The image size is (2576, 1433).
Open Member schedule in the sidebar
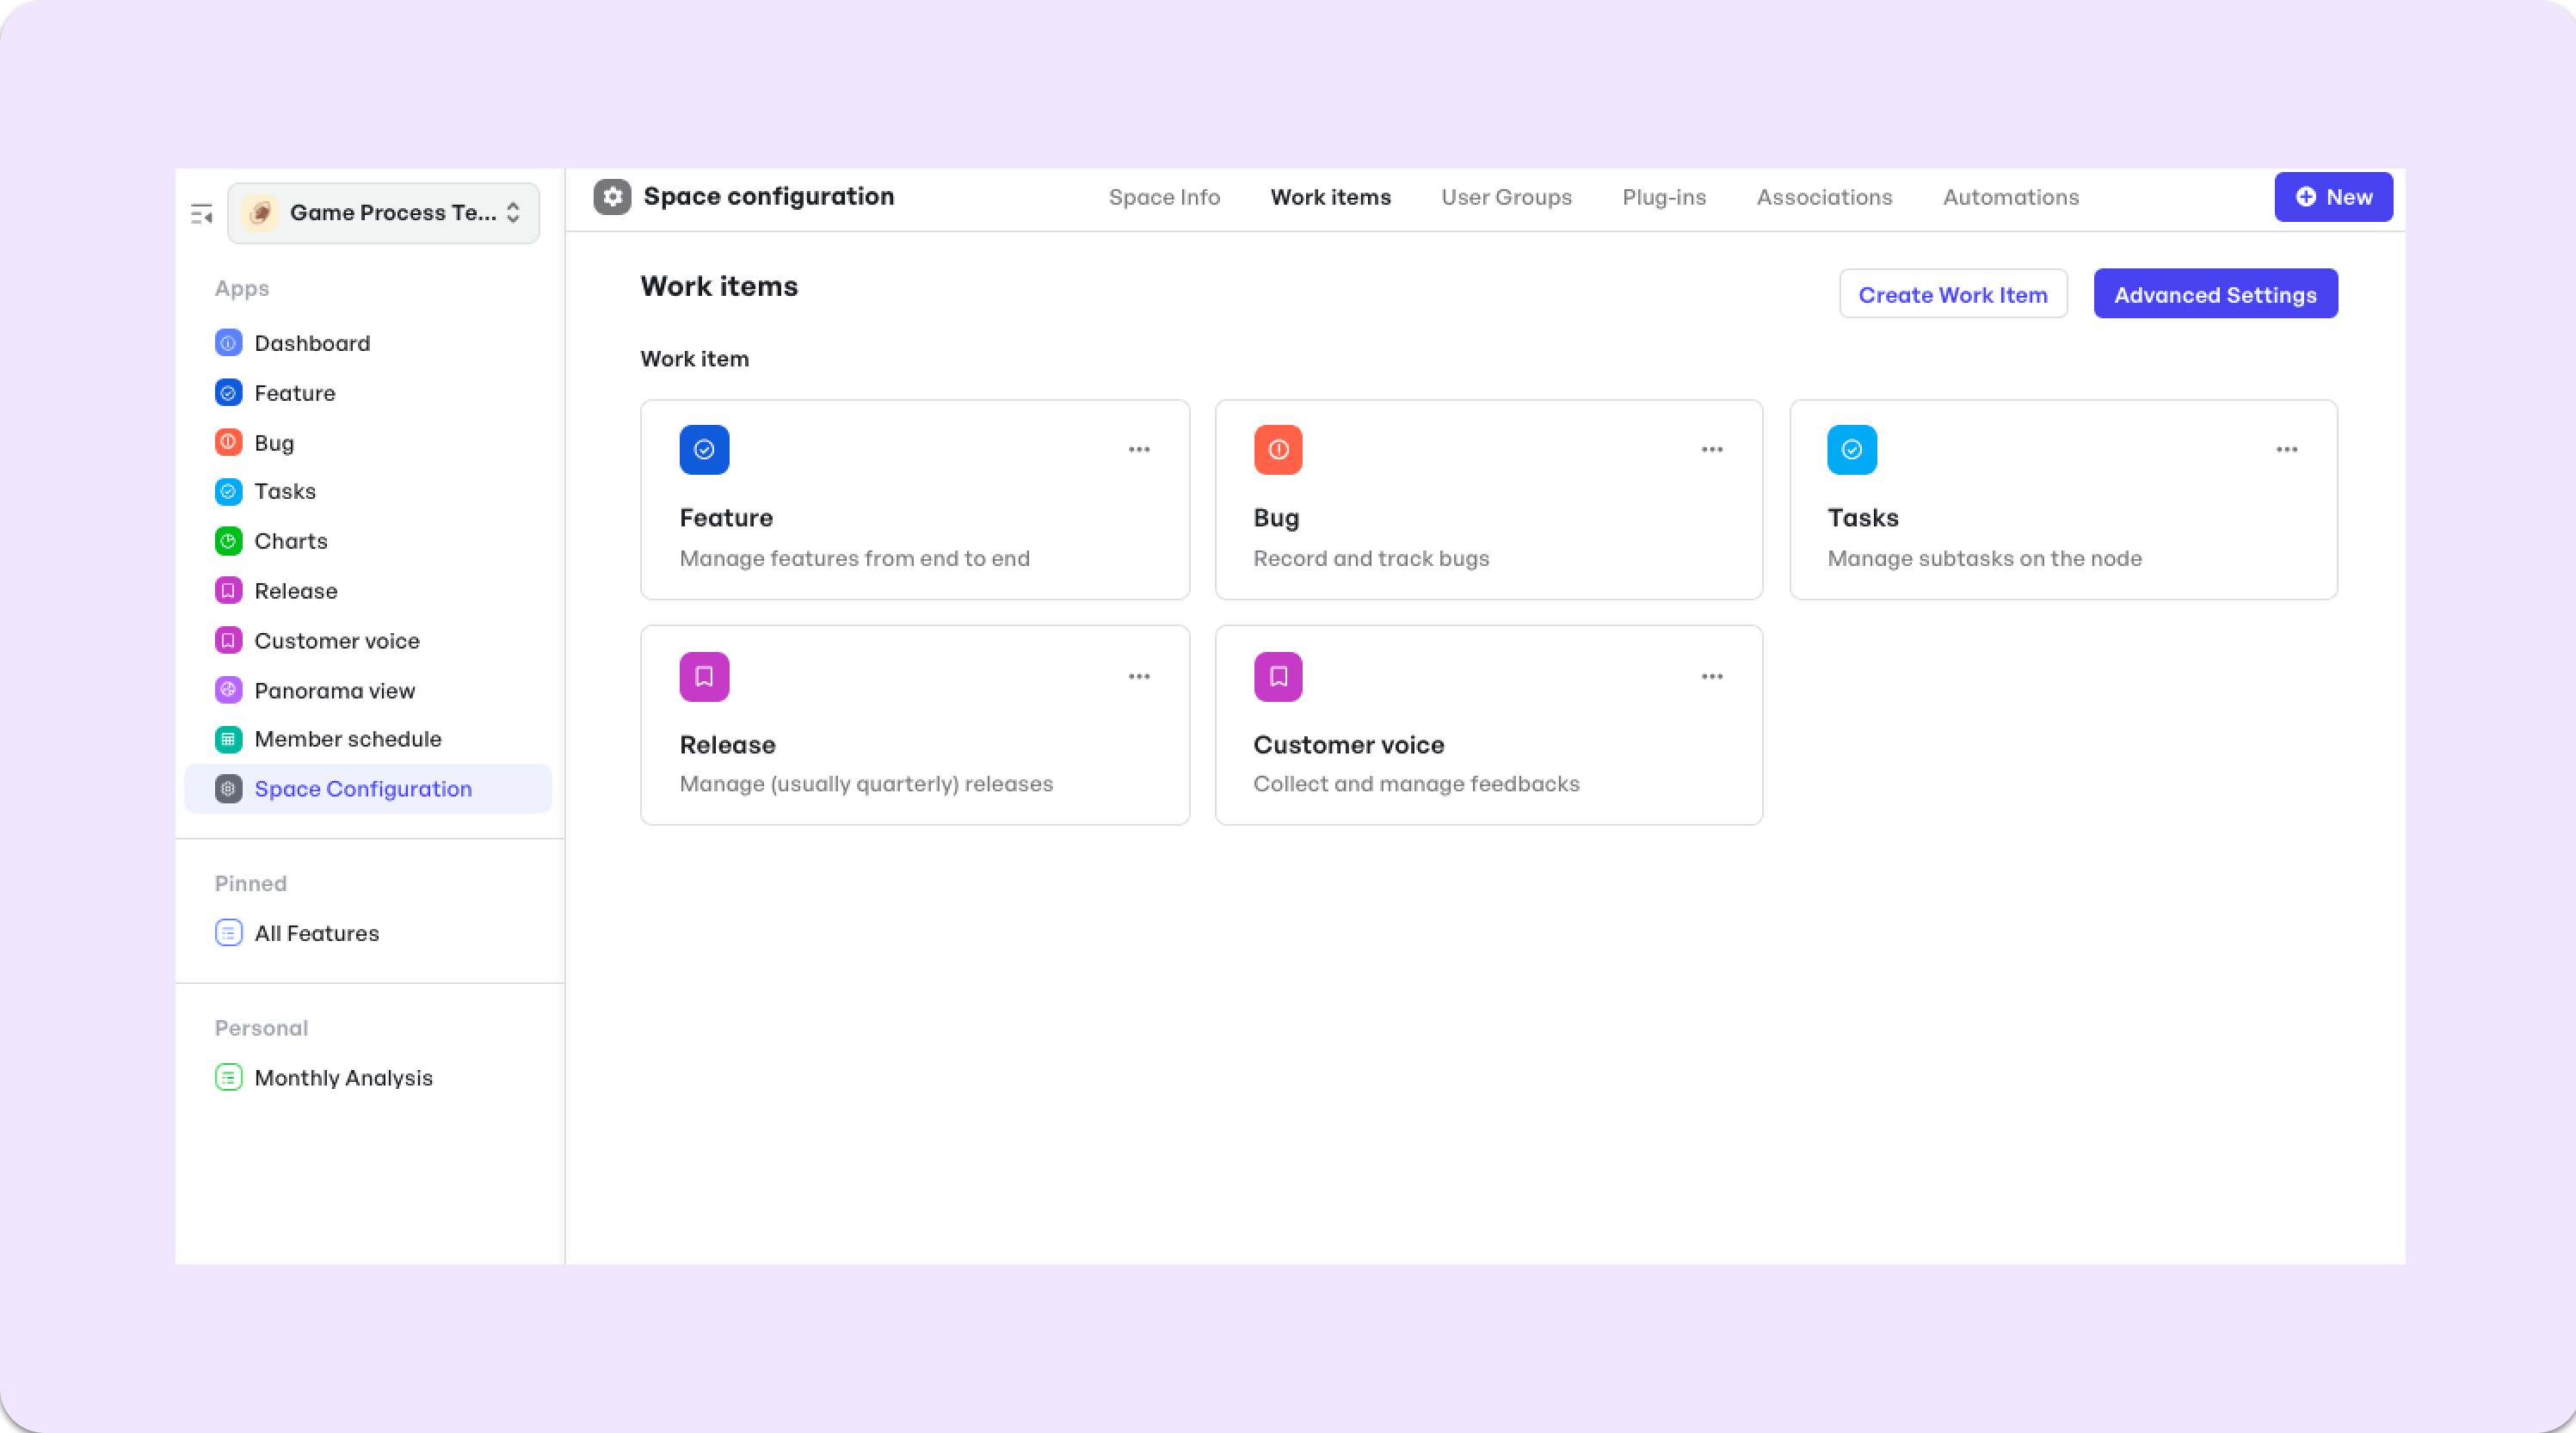pyautogui.click(x=348, y=739)
